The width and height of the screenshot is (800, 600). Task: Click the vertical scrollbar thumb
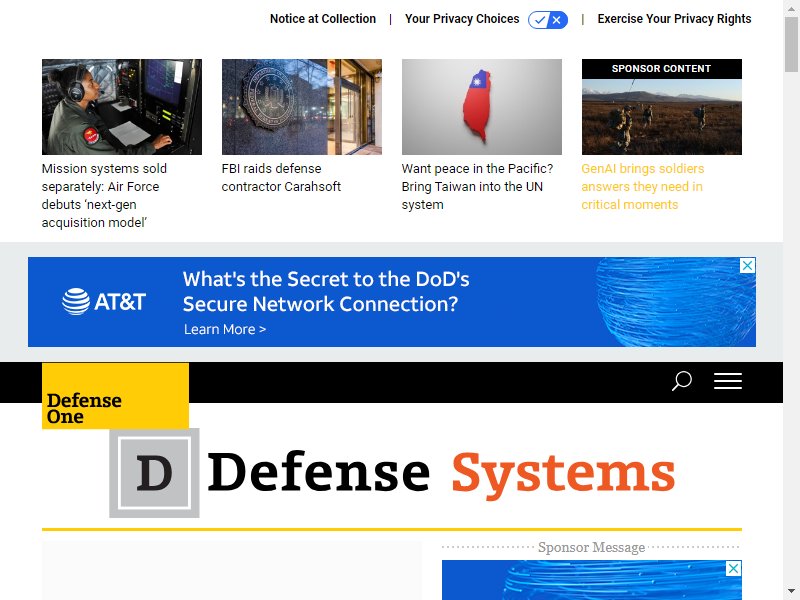coord(792,44)
